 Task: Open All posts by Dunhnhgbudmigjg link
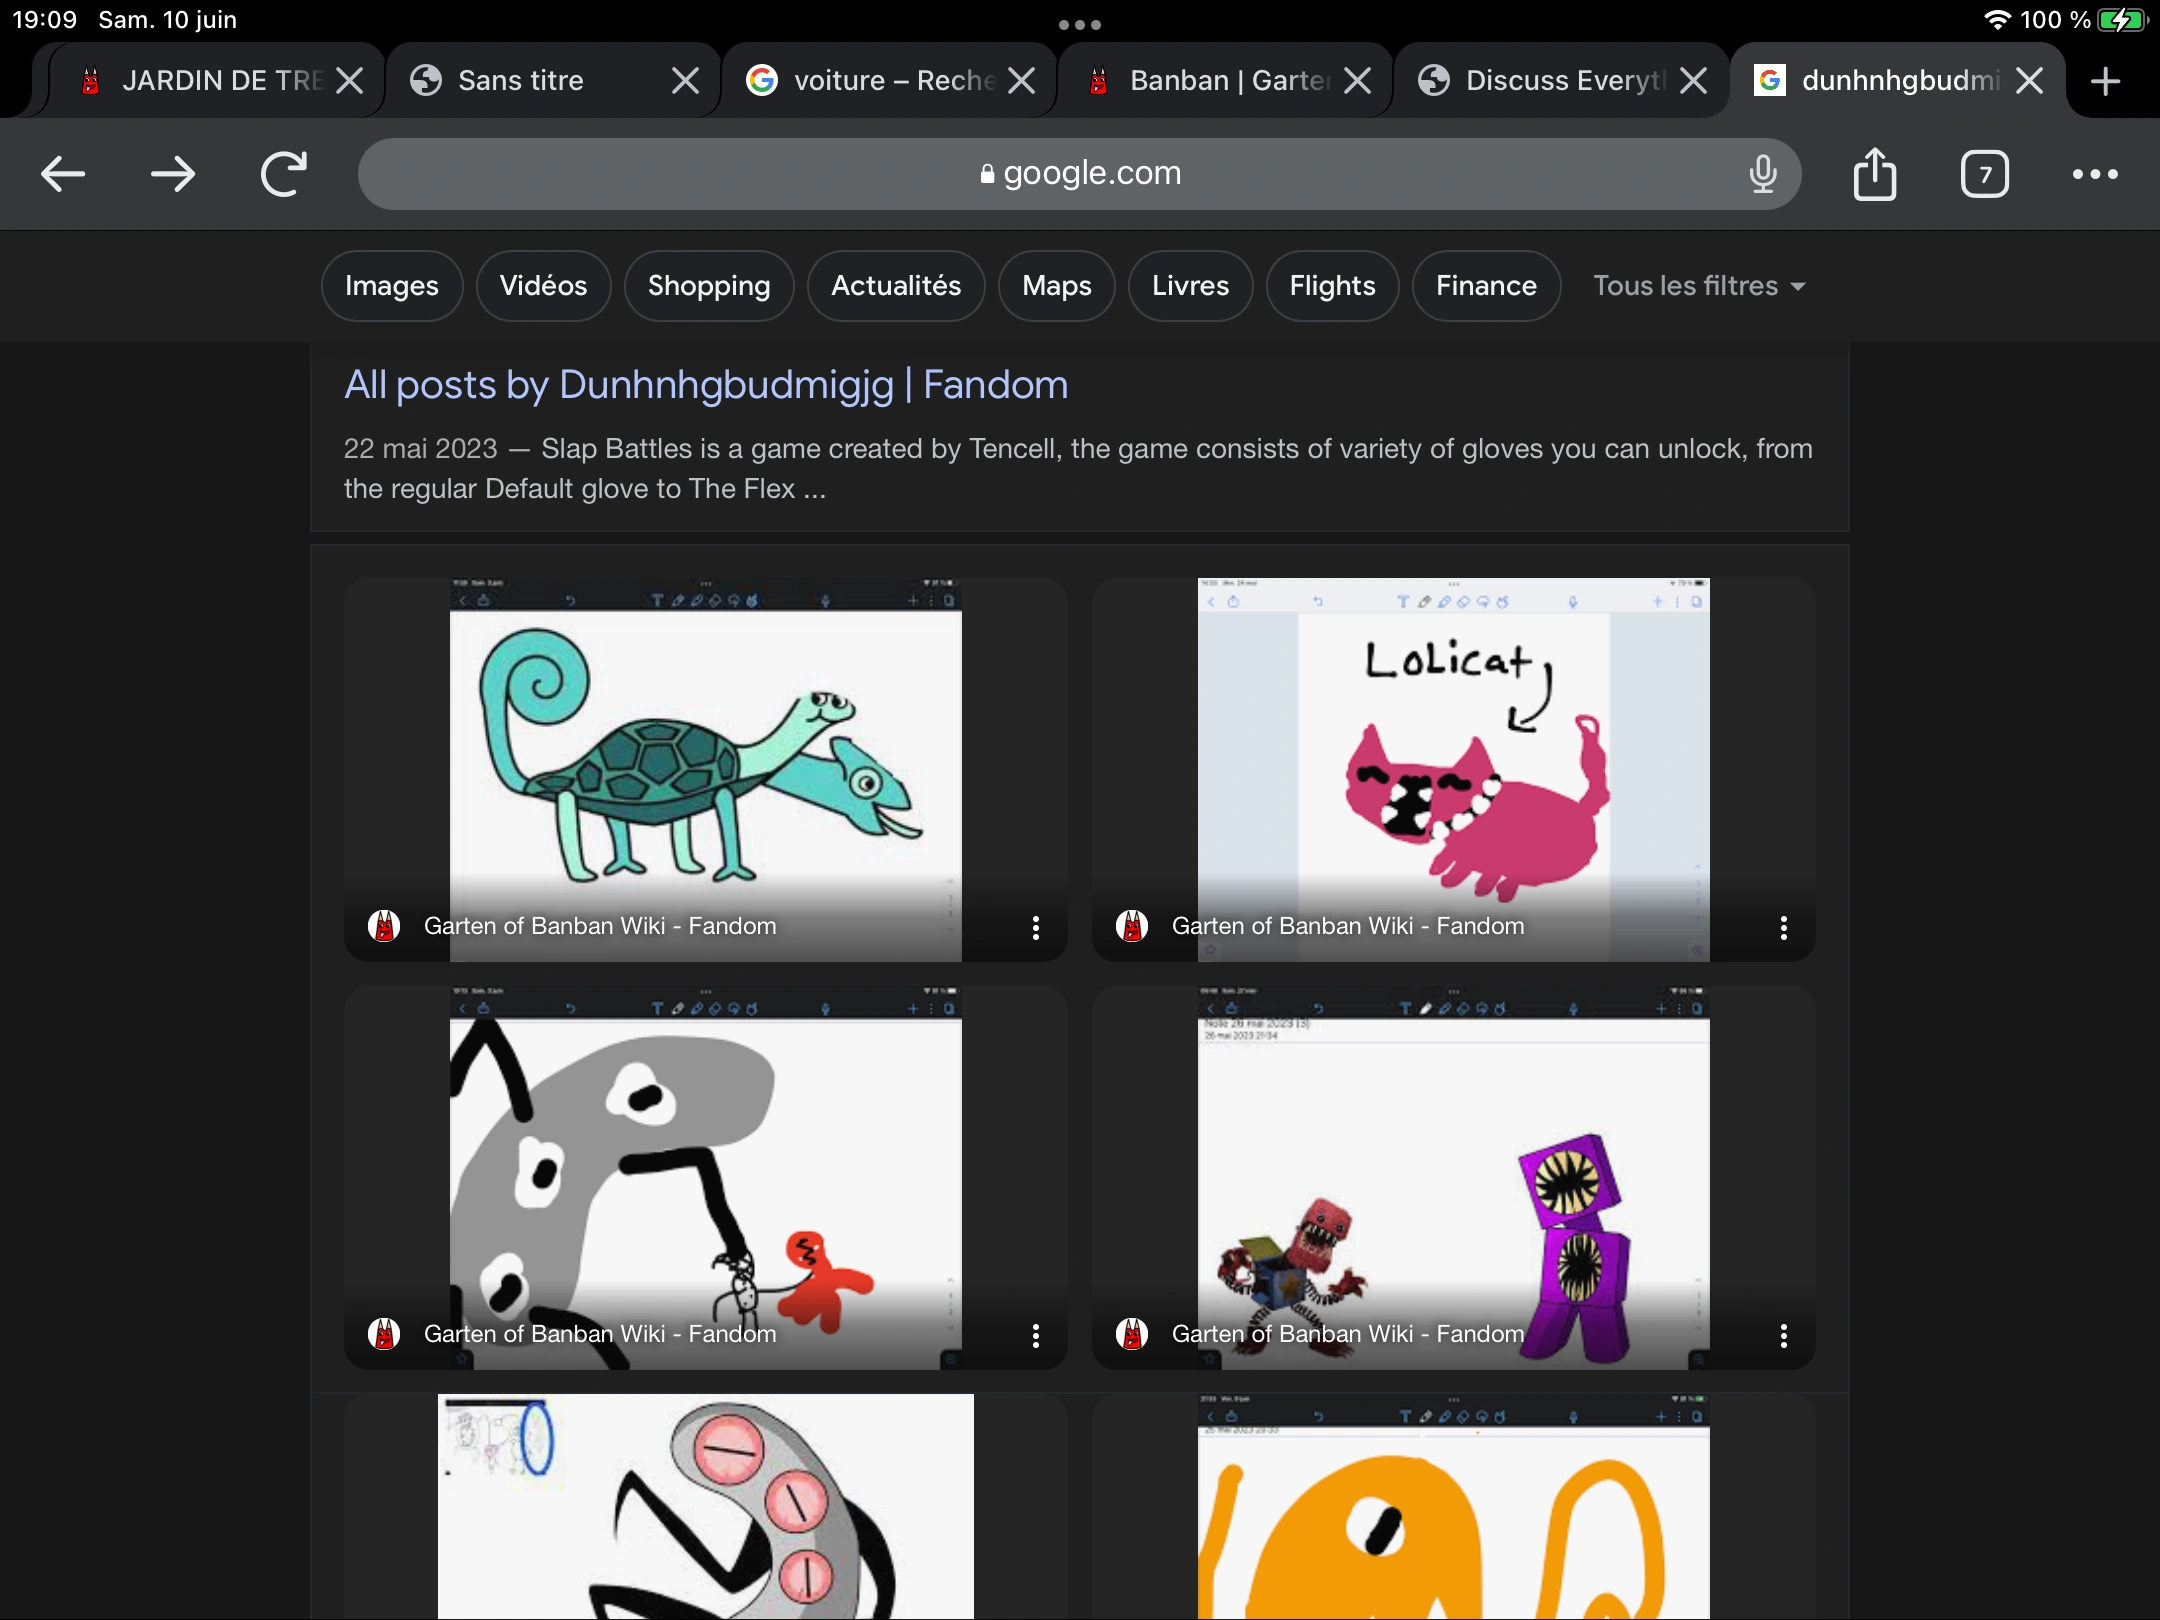pyautogui.click(x=706, y=385)
